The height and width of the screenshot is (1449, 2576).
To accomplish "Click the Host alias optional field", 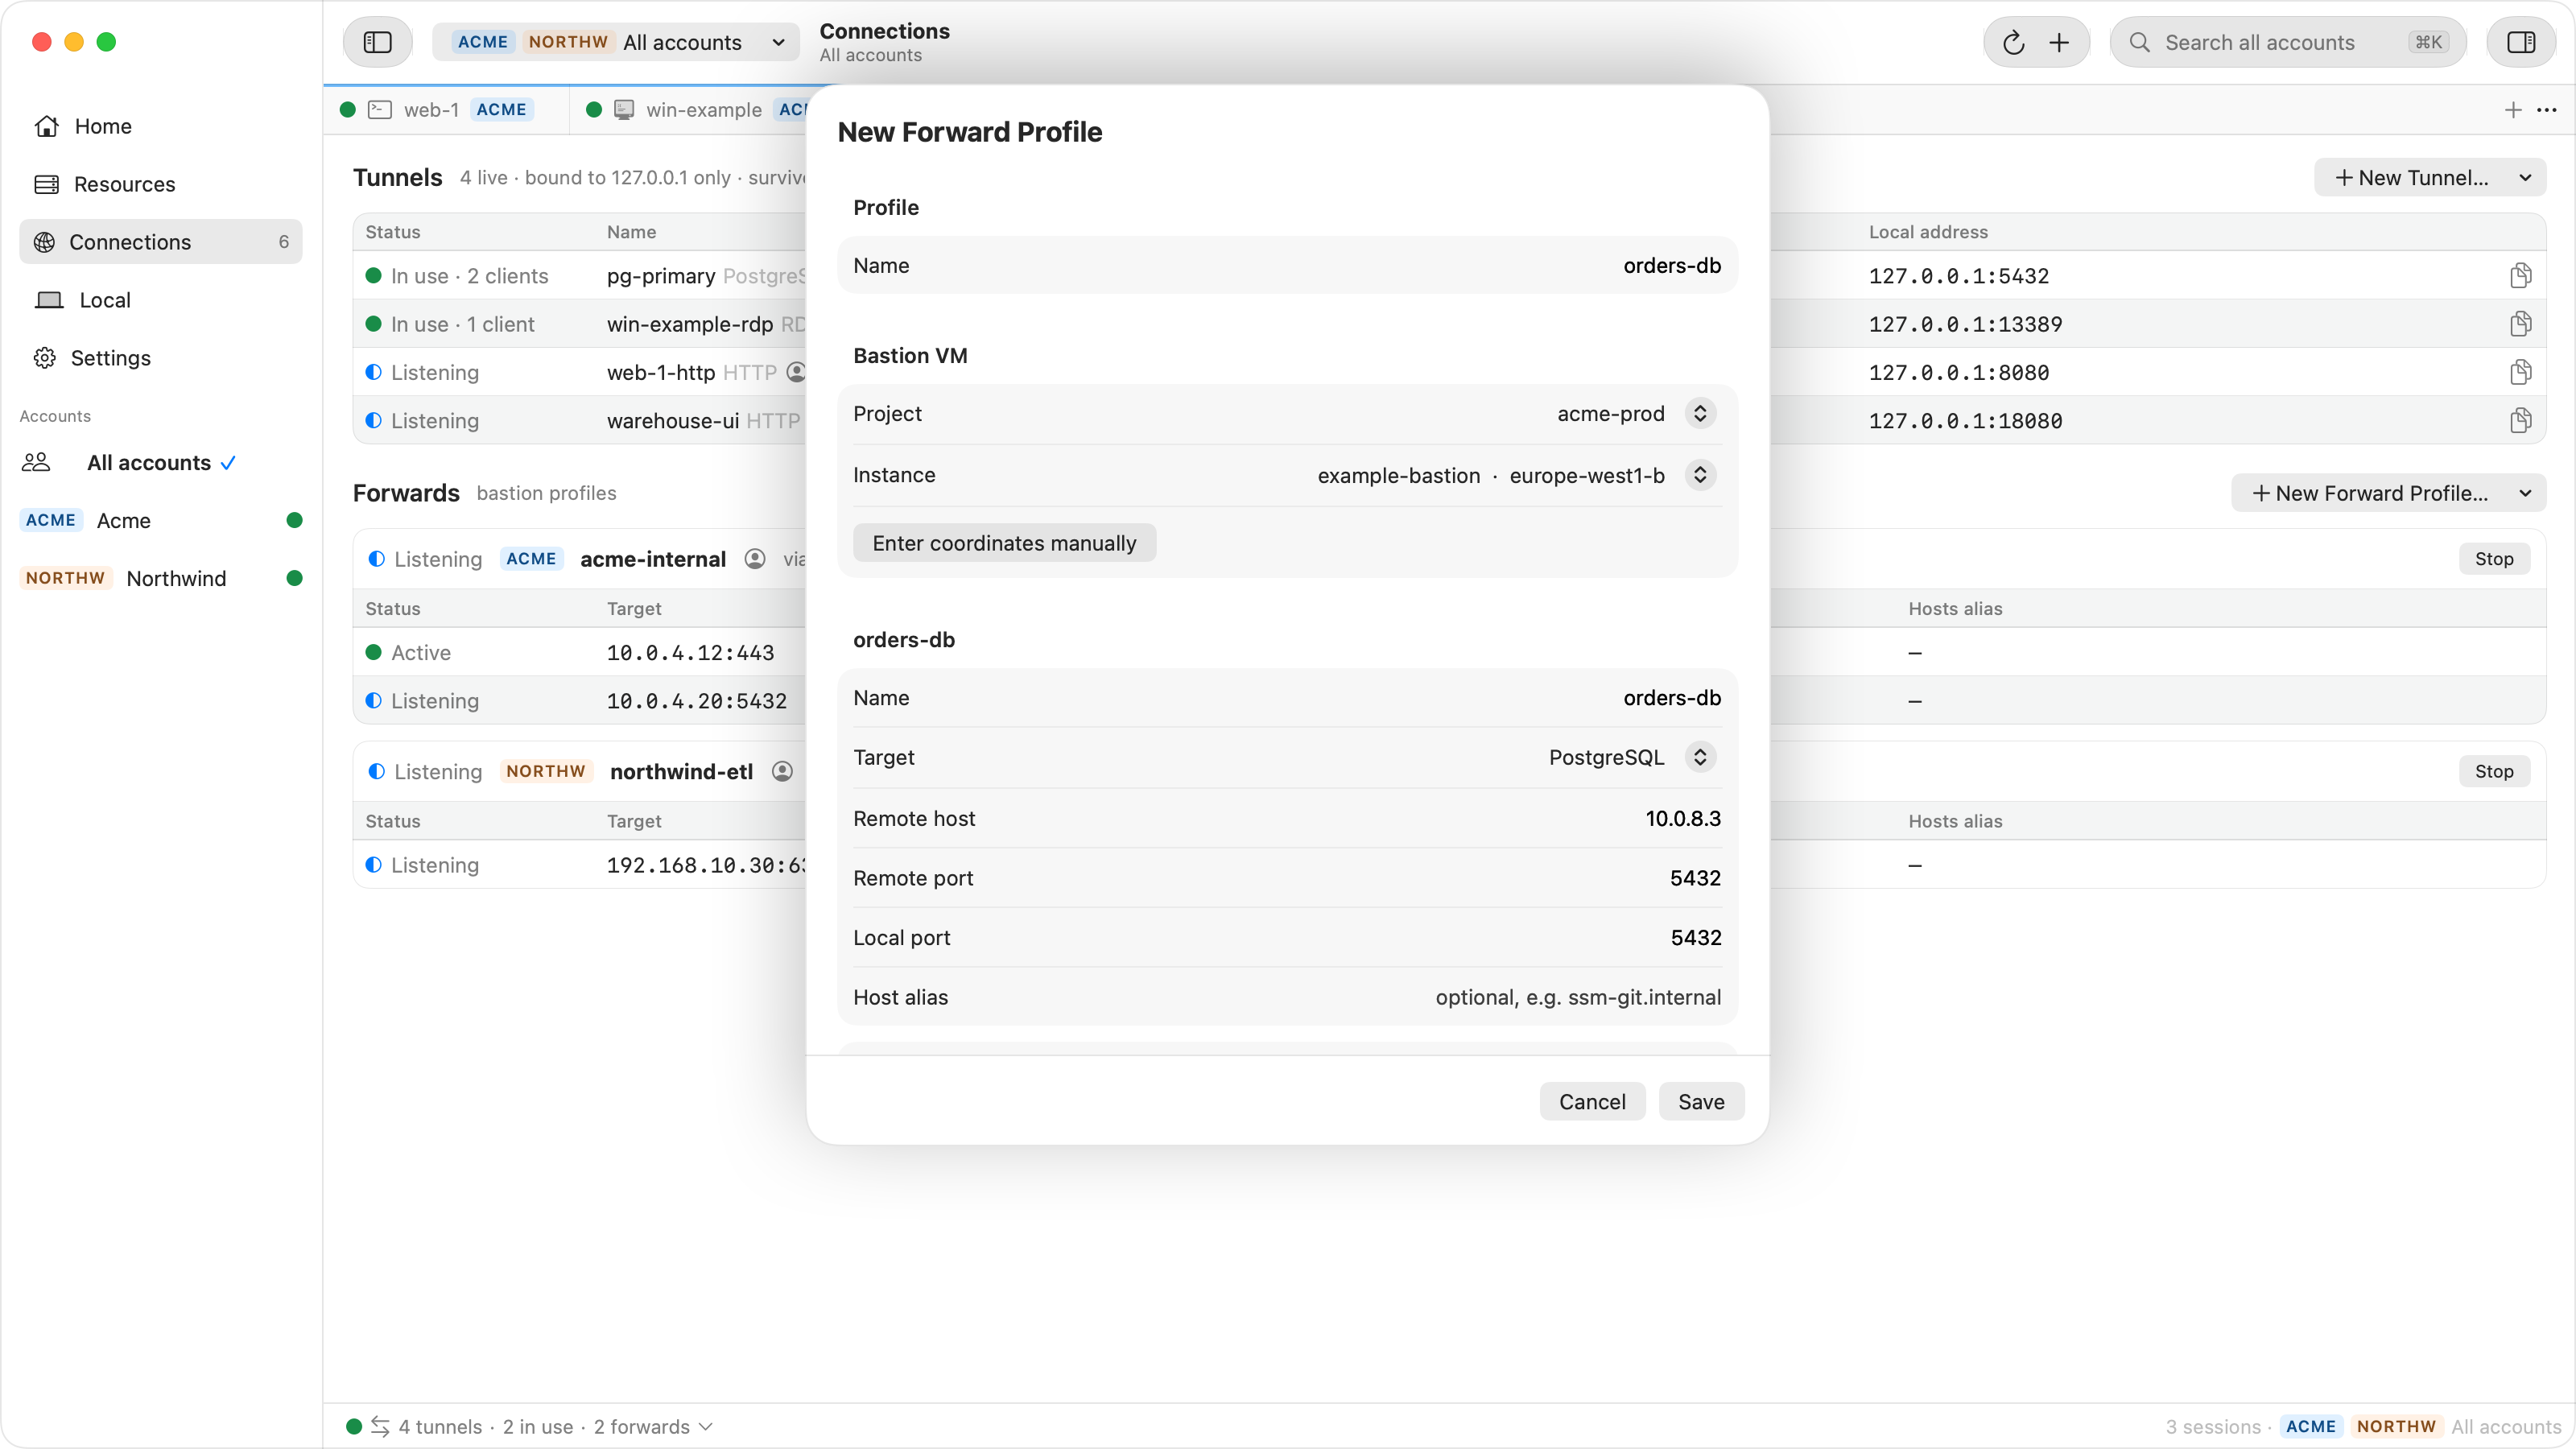I will tap(1287, 997).
